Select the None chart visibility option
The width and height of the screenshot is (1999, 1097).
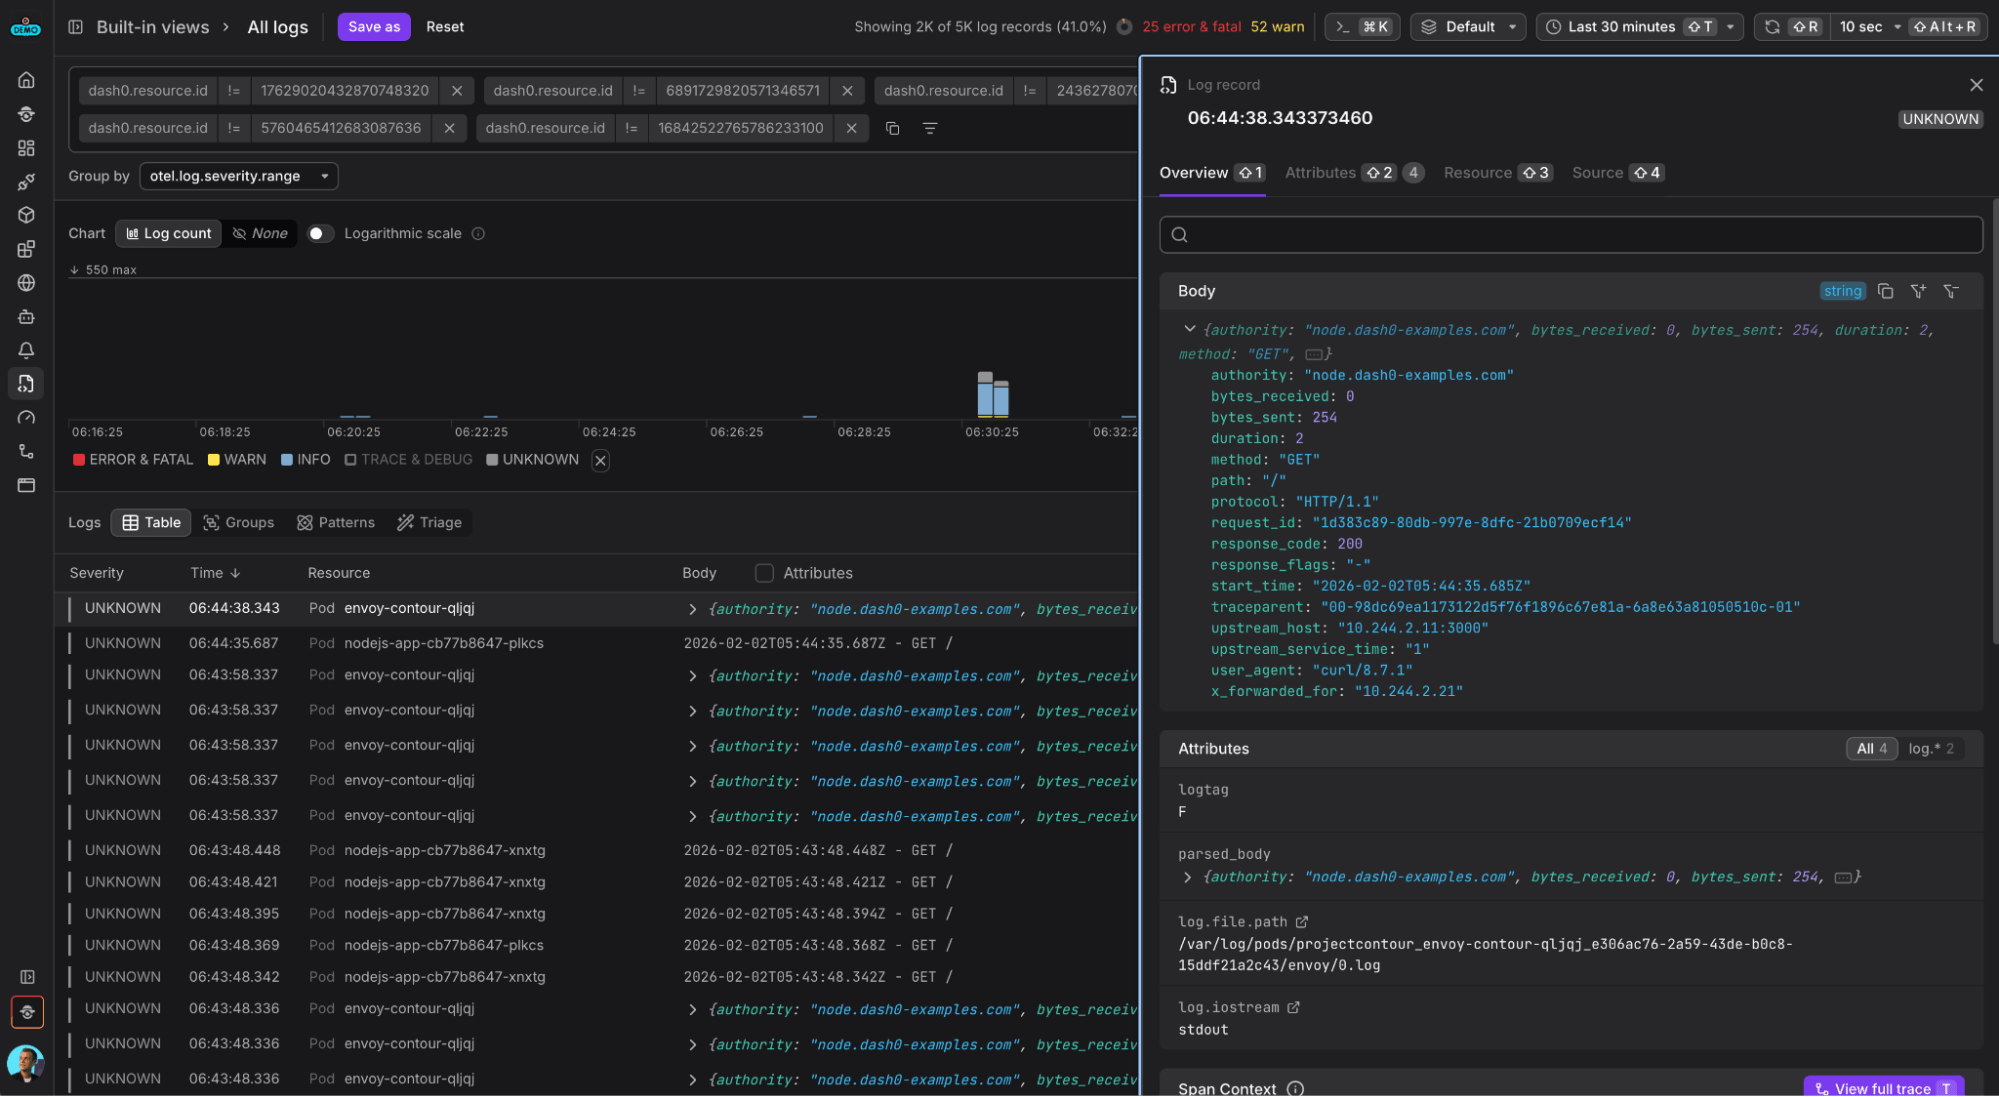click(260, 234)
